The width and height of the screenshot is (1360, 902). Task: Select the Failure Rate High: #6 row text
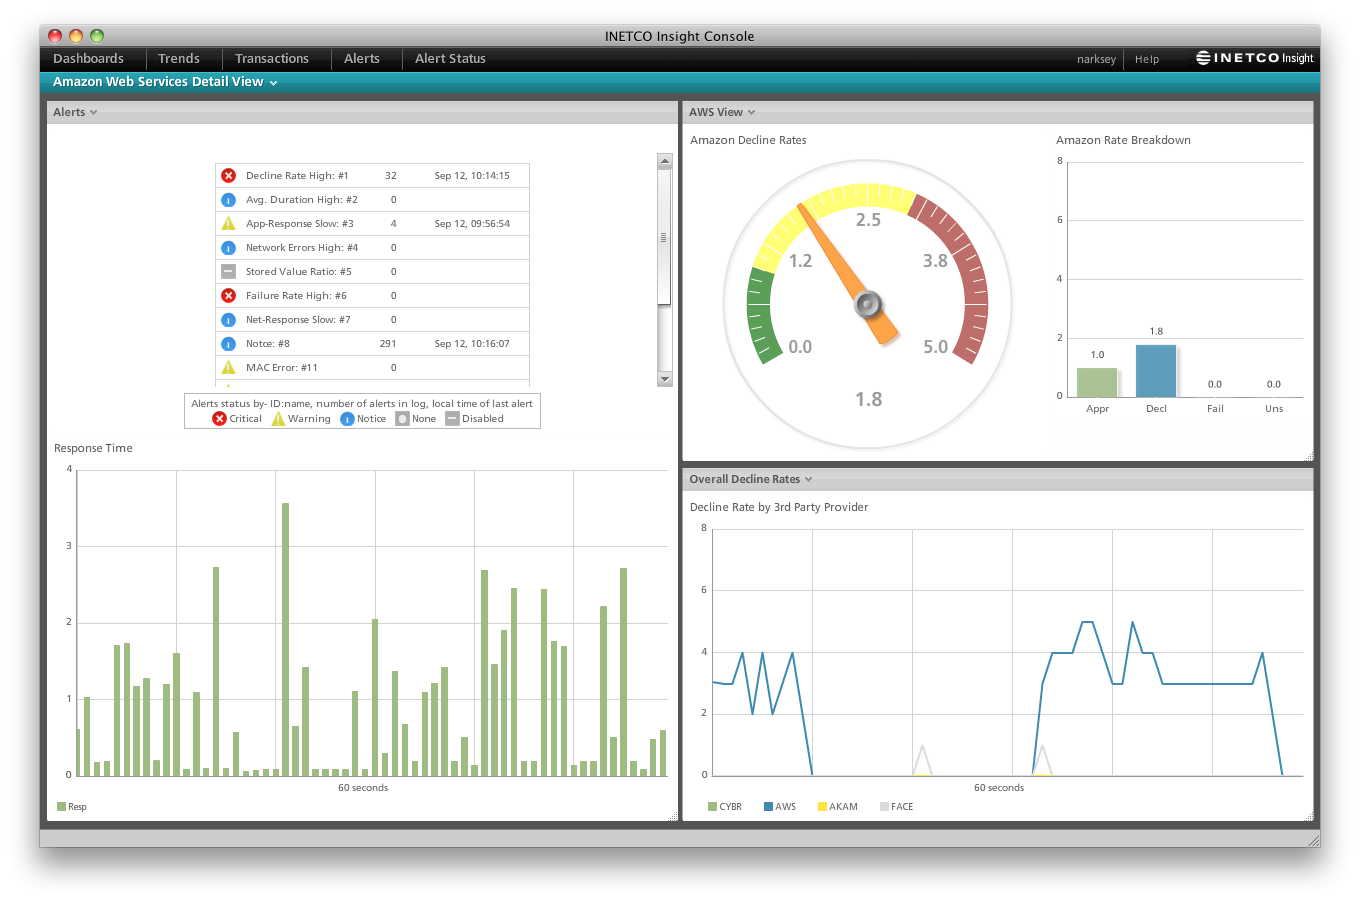pos(296,295)
